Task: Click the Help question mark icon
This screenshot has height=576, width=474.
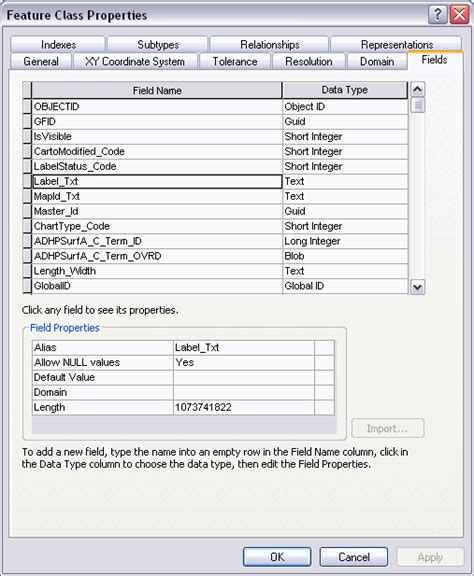Action: [x=438, y=15]
